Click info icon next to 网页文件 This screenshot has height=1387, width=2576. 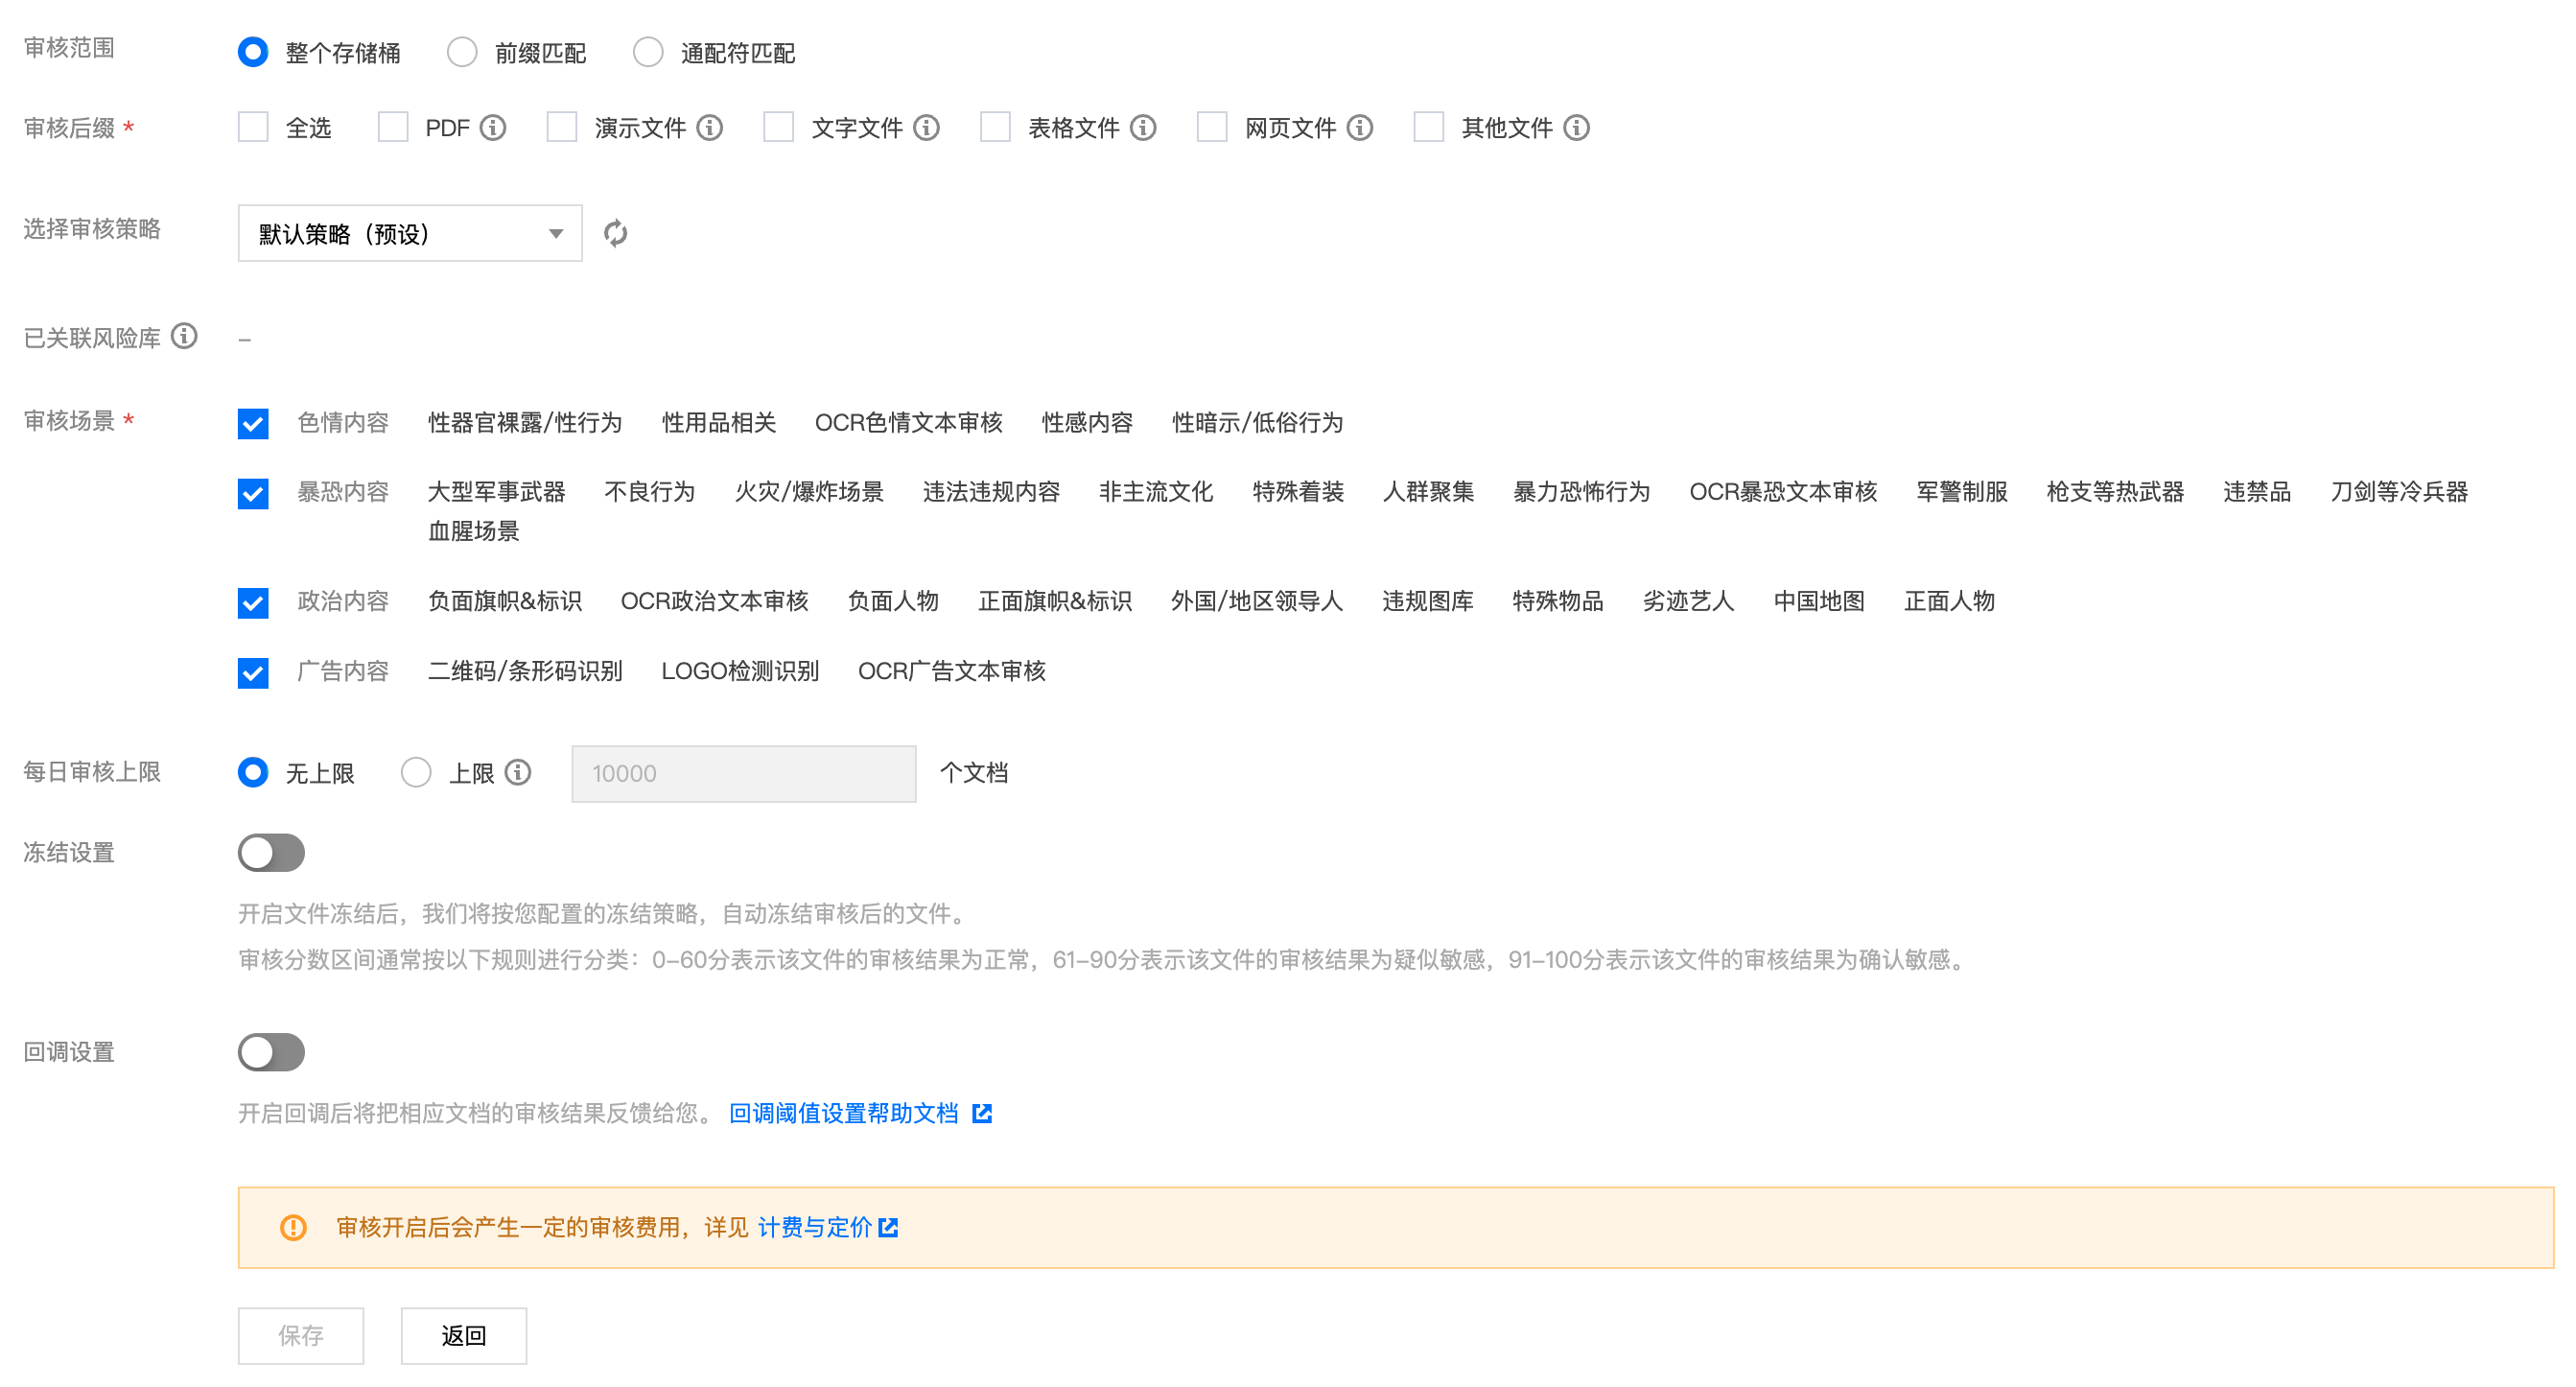pos(1360,127)
